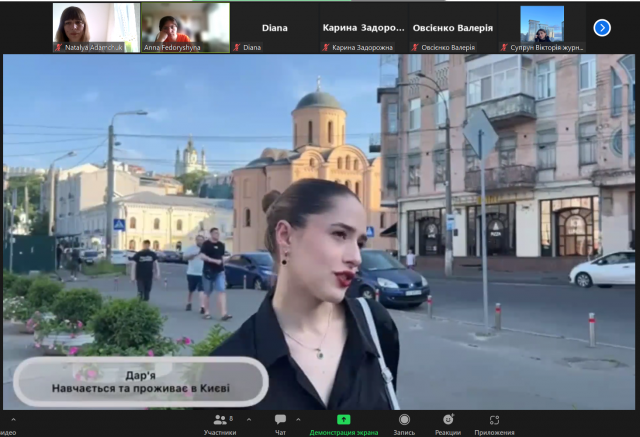The image size is (640, 437).
Task: Click Овсієнко Валерія's participant tile
Action: point(451,28)
